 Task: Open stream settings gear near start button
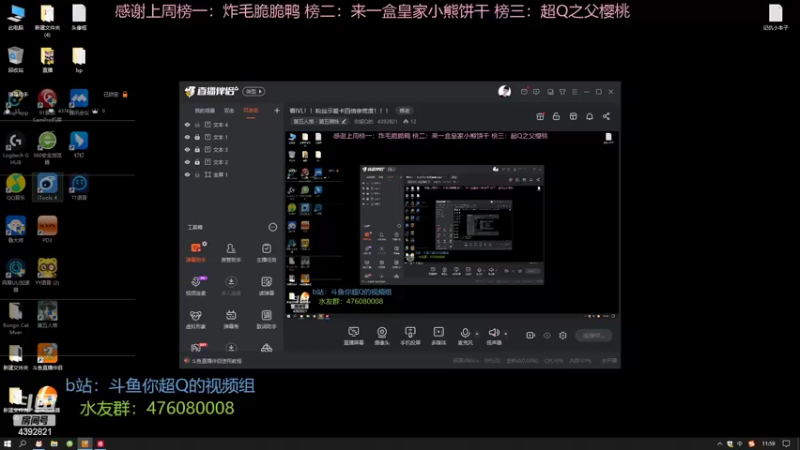point(563,335)
